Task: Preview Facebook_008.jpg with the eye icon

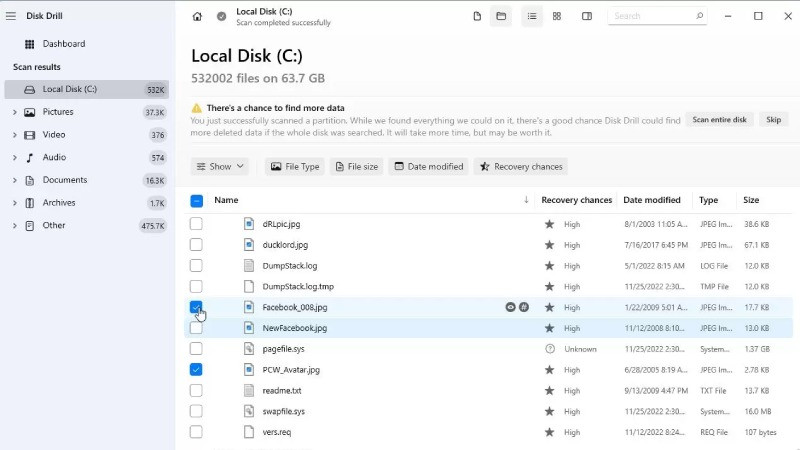Action: click(x=510, y=307)
